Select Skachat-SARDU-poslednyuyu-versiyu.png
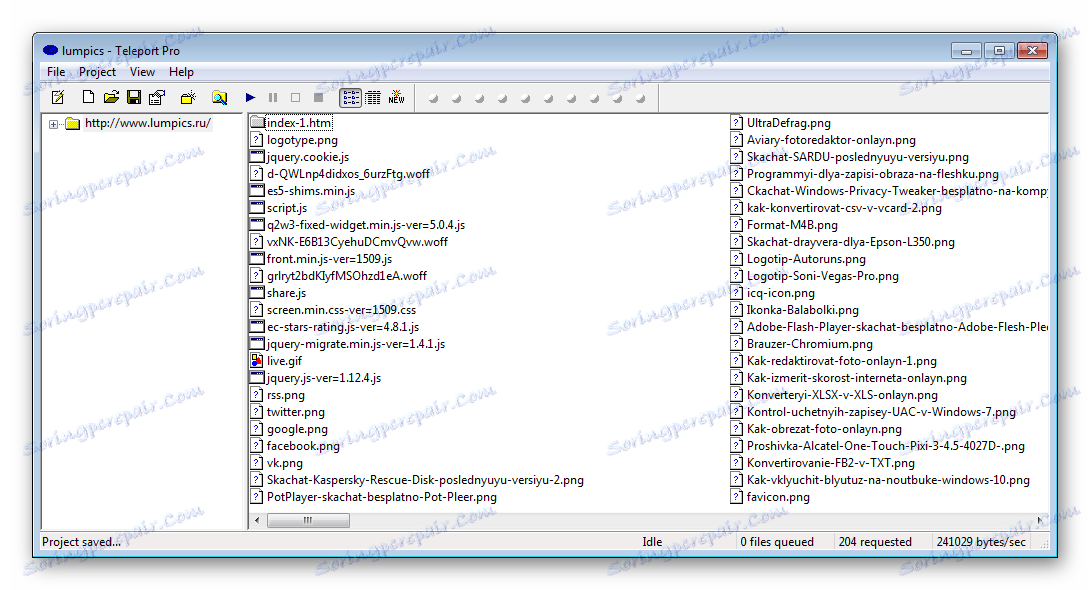 click(x=858, y=157)
